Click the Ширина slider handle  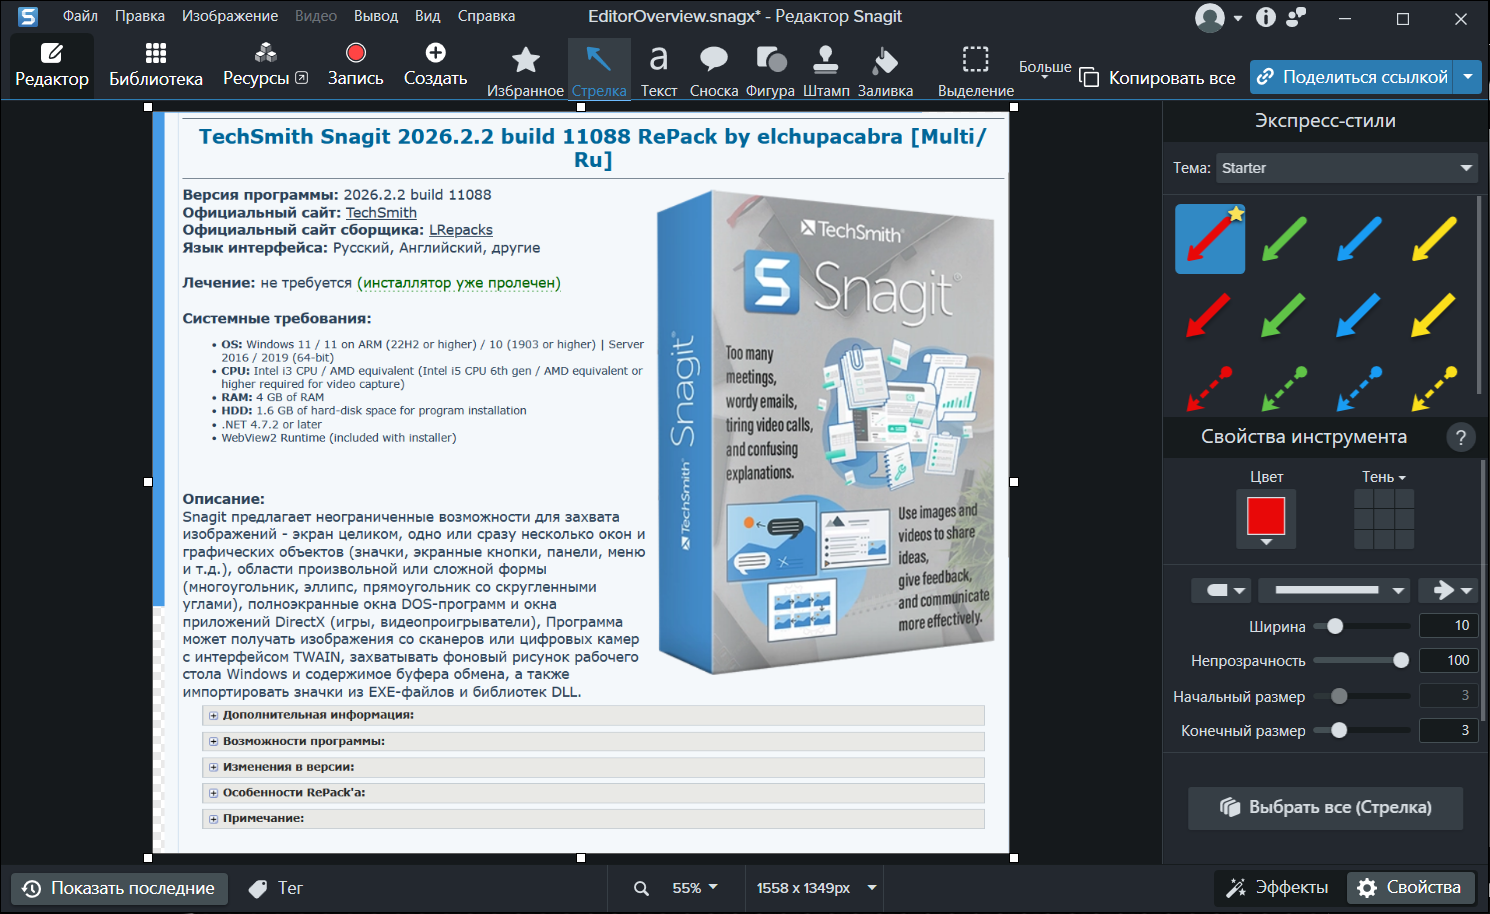point(1335,626)
